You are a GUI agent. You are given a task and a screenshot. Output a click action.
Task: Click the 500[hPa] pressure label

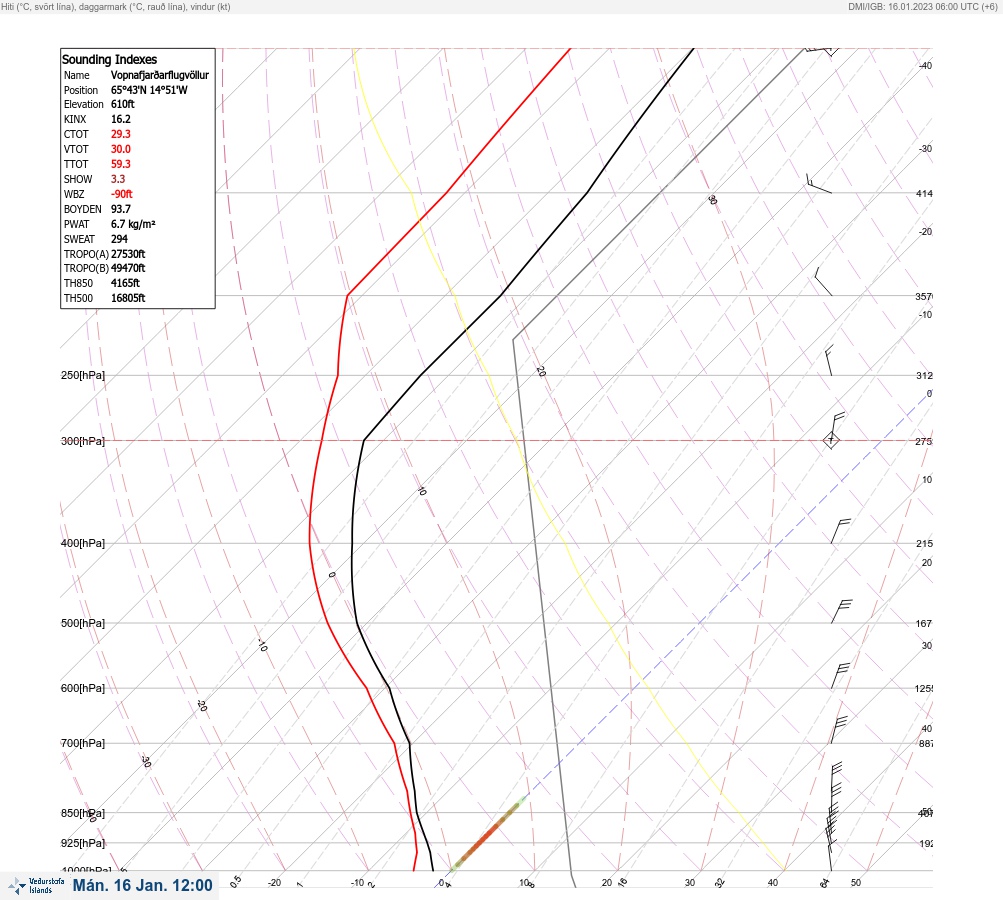pos(83,623)
